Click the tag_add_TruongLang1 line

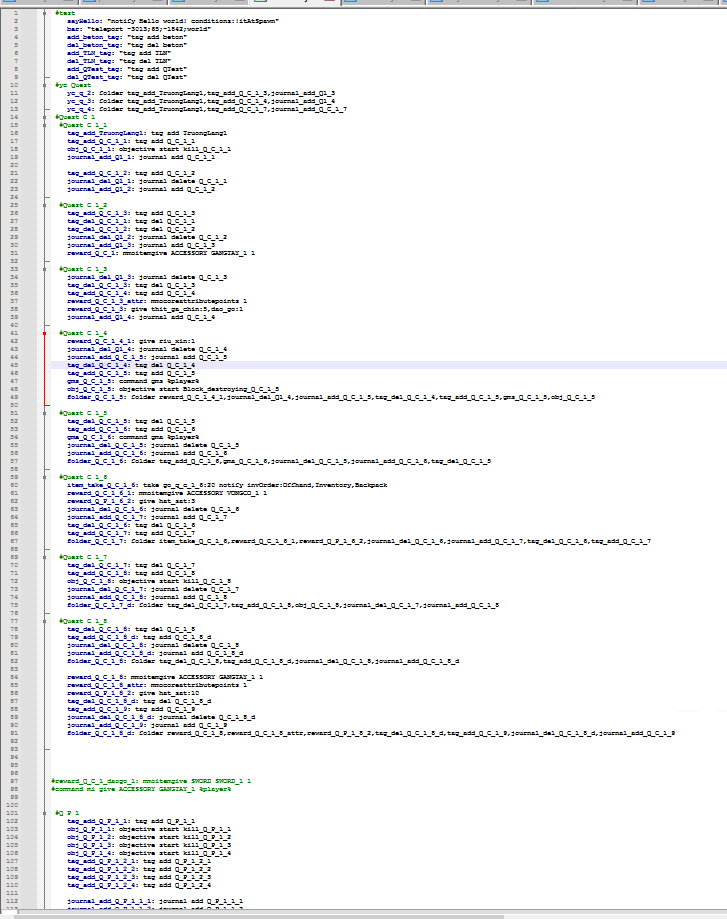[x=147, y=133]
